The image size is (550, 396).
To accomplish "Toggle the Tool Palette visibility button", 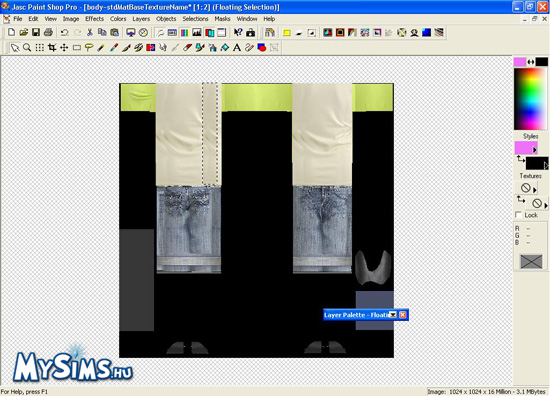I will coord(160,33).
